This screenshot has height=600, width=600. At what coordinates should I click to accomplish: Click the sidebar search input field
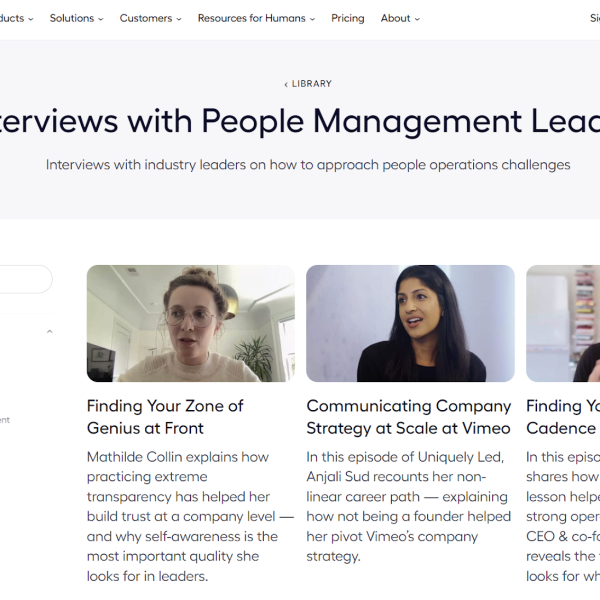click(x=25, y=279)
